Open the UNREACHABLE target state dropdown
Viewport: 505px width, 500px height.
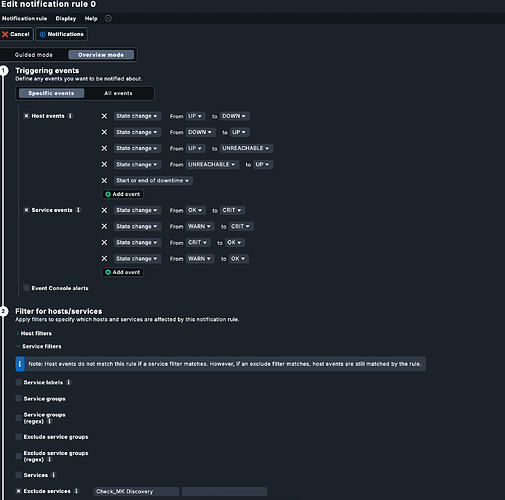coord(246,148)
